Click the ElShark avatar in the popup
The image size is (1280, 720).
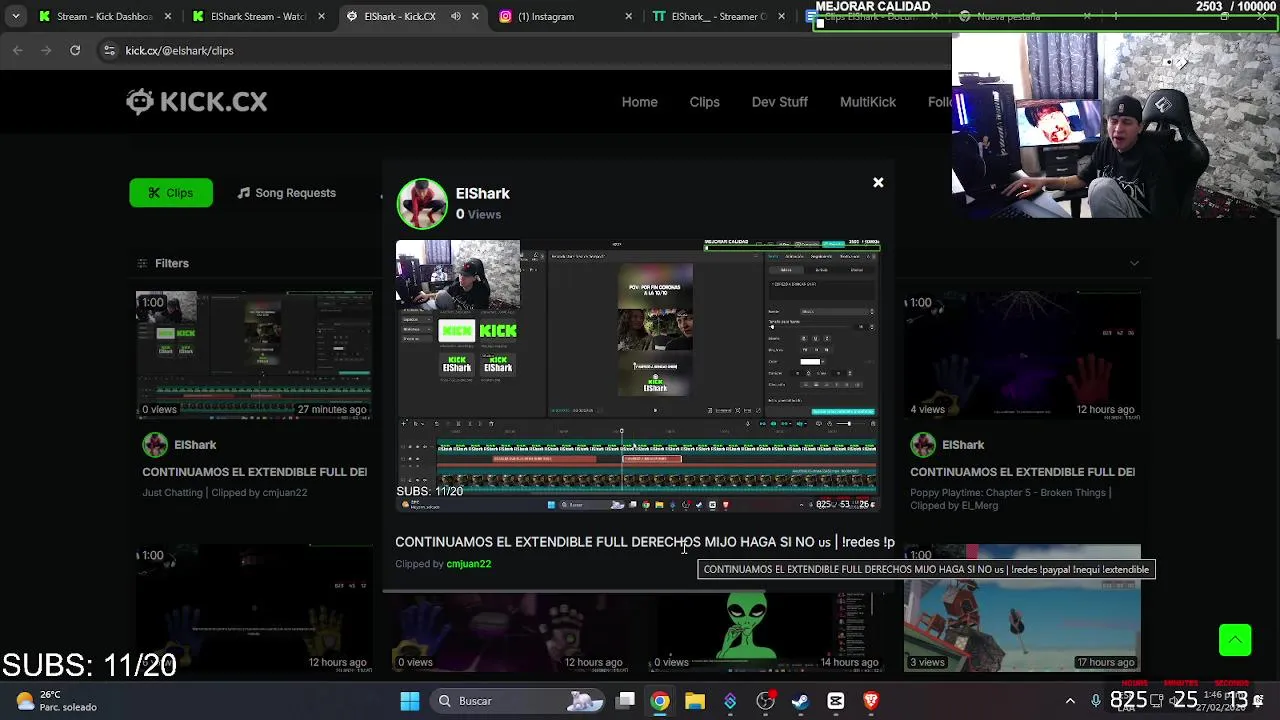[x=421, y=203]
